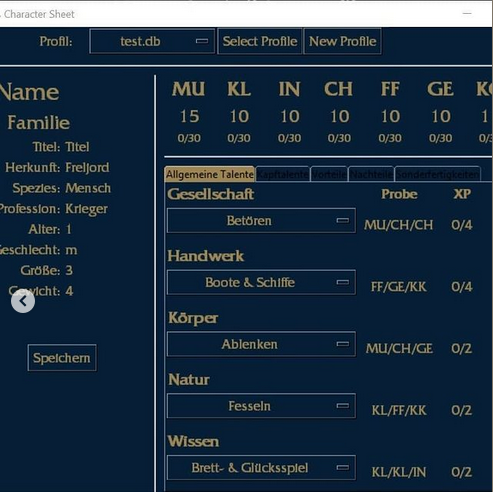This screenshot has height=492, width=493.
Task: Click the Titel value field
Action: pos(77,147)
